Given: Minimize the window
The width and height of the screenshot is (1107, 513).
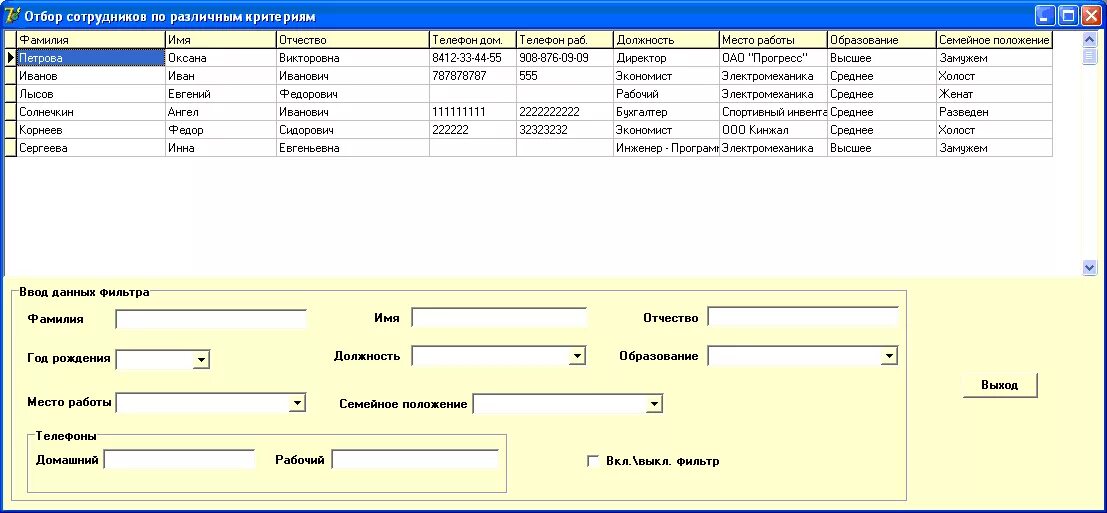Looking at the screenshot, I should click(x=1045, y=16).
